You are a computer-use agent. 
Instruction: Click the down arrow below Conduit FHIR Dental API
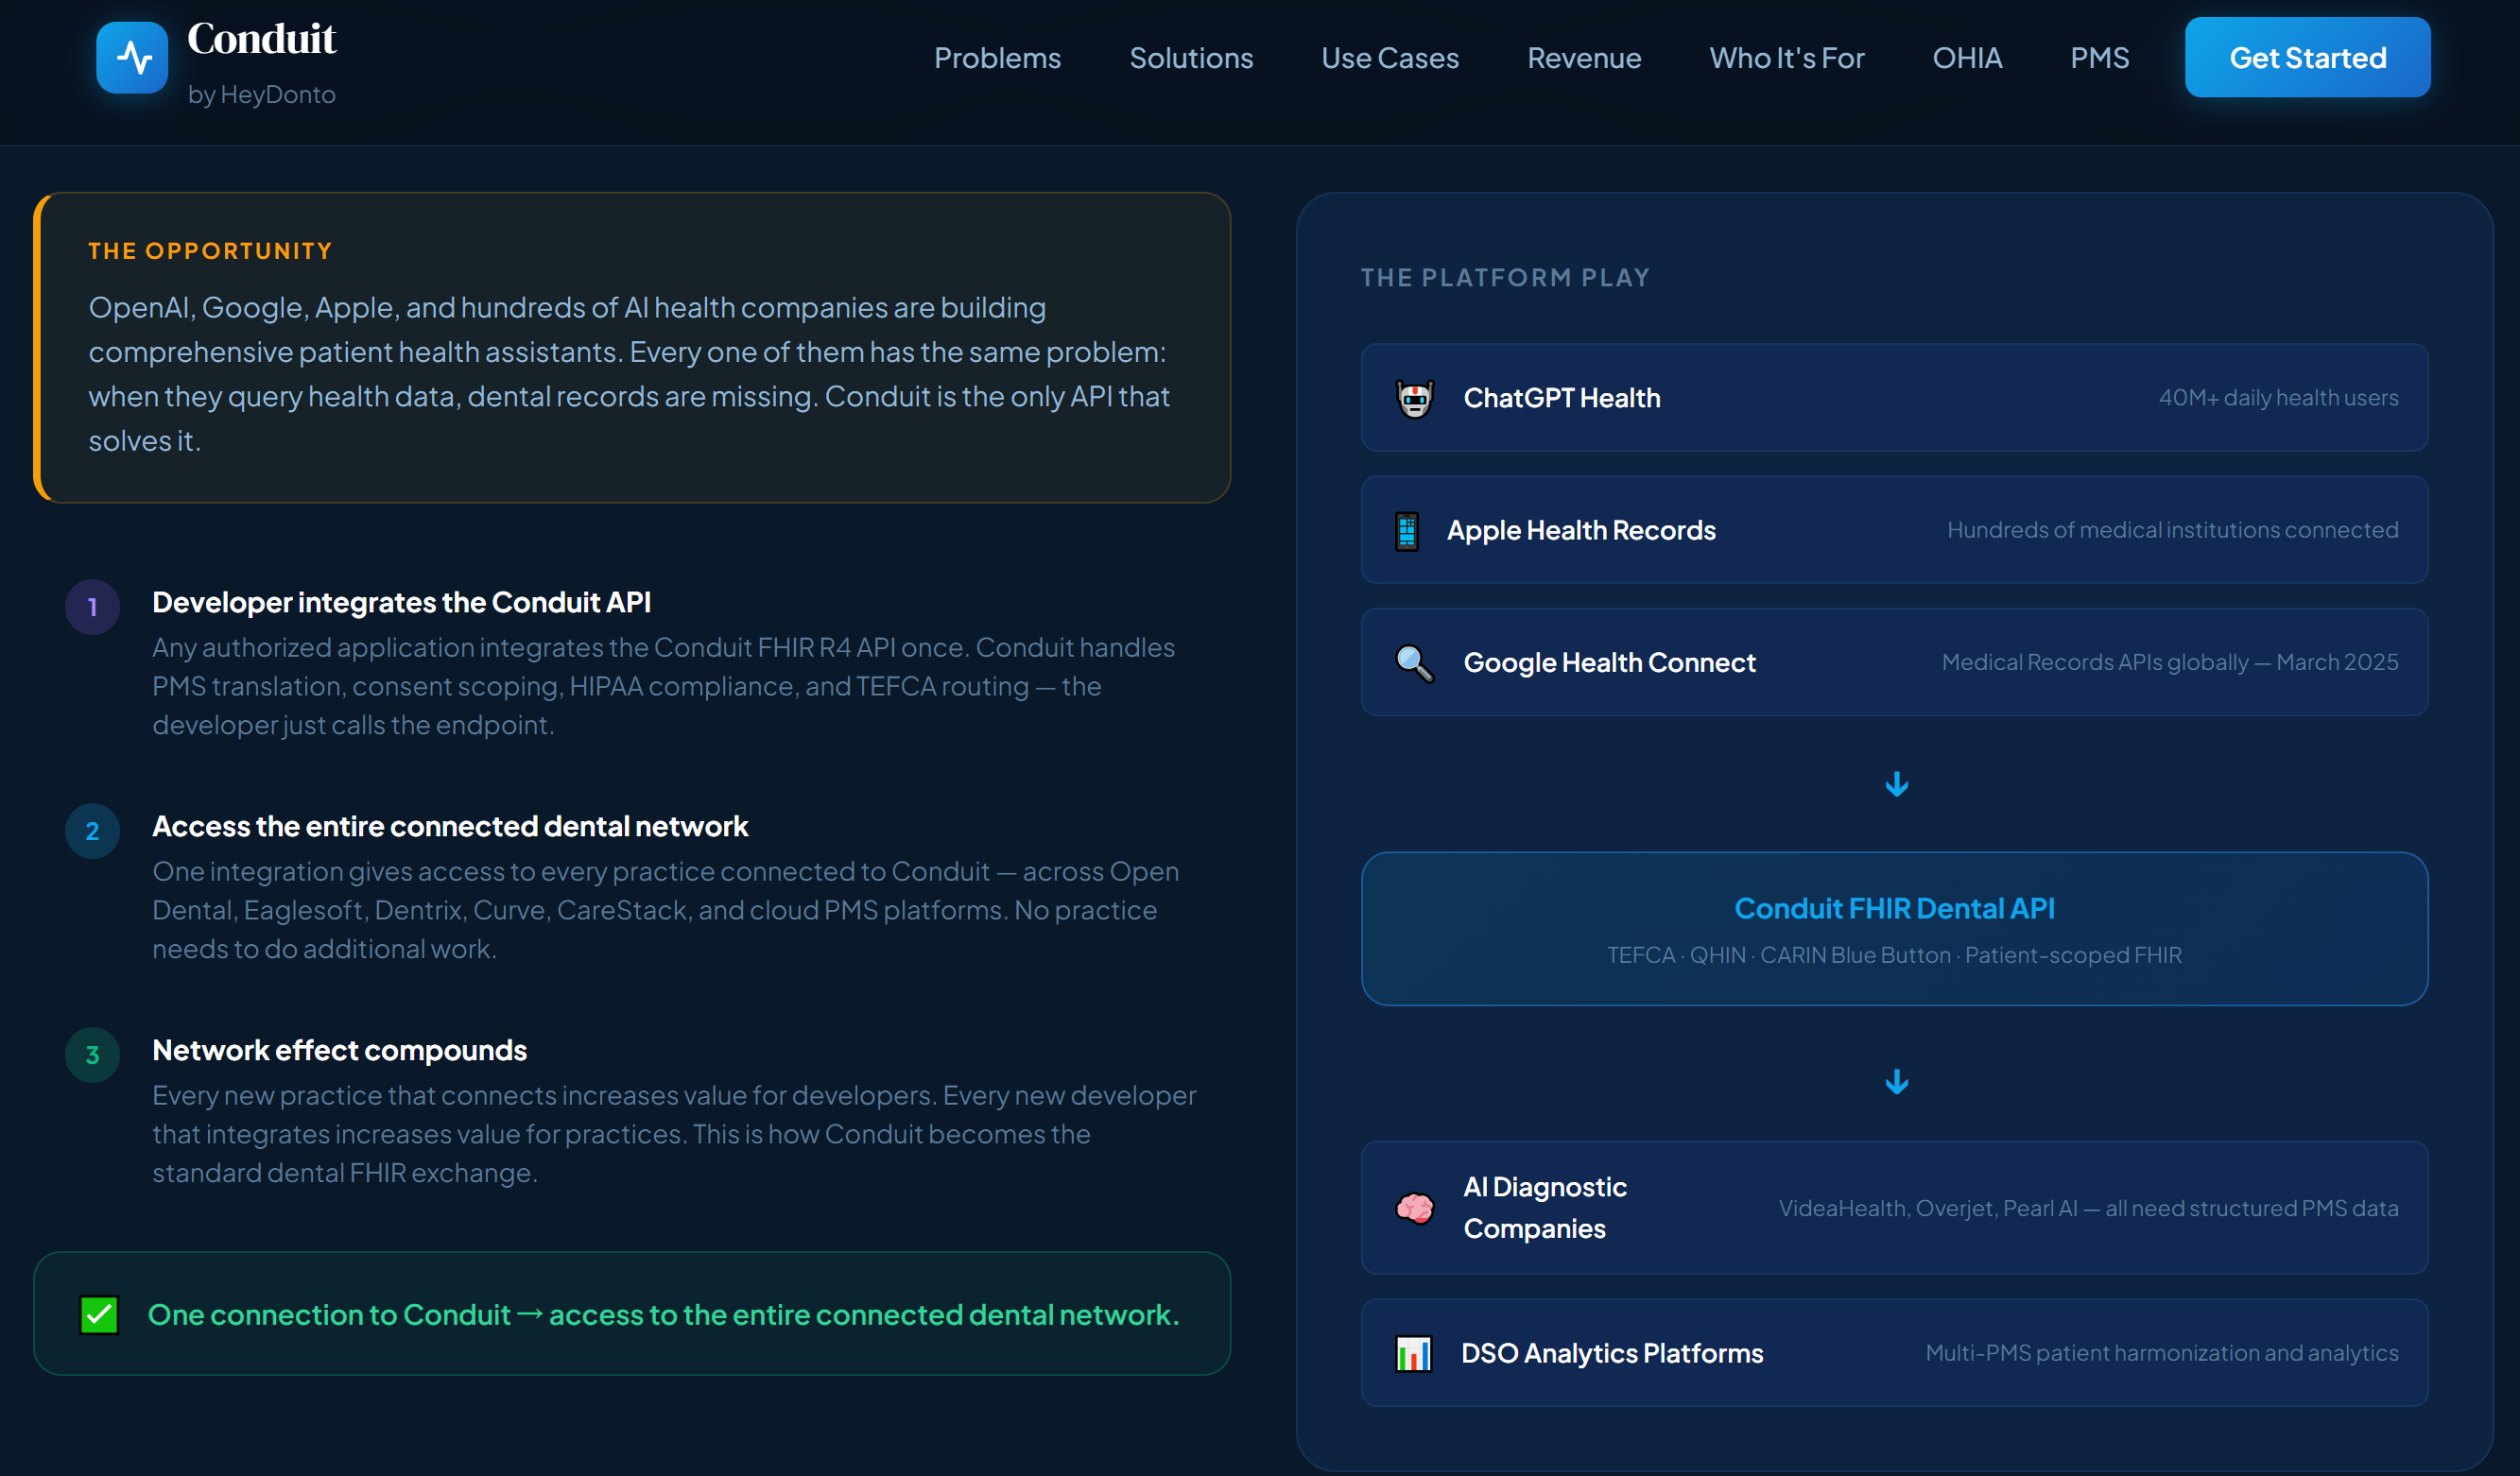(1896, 1081)
